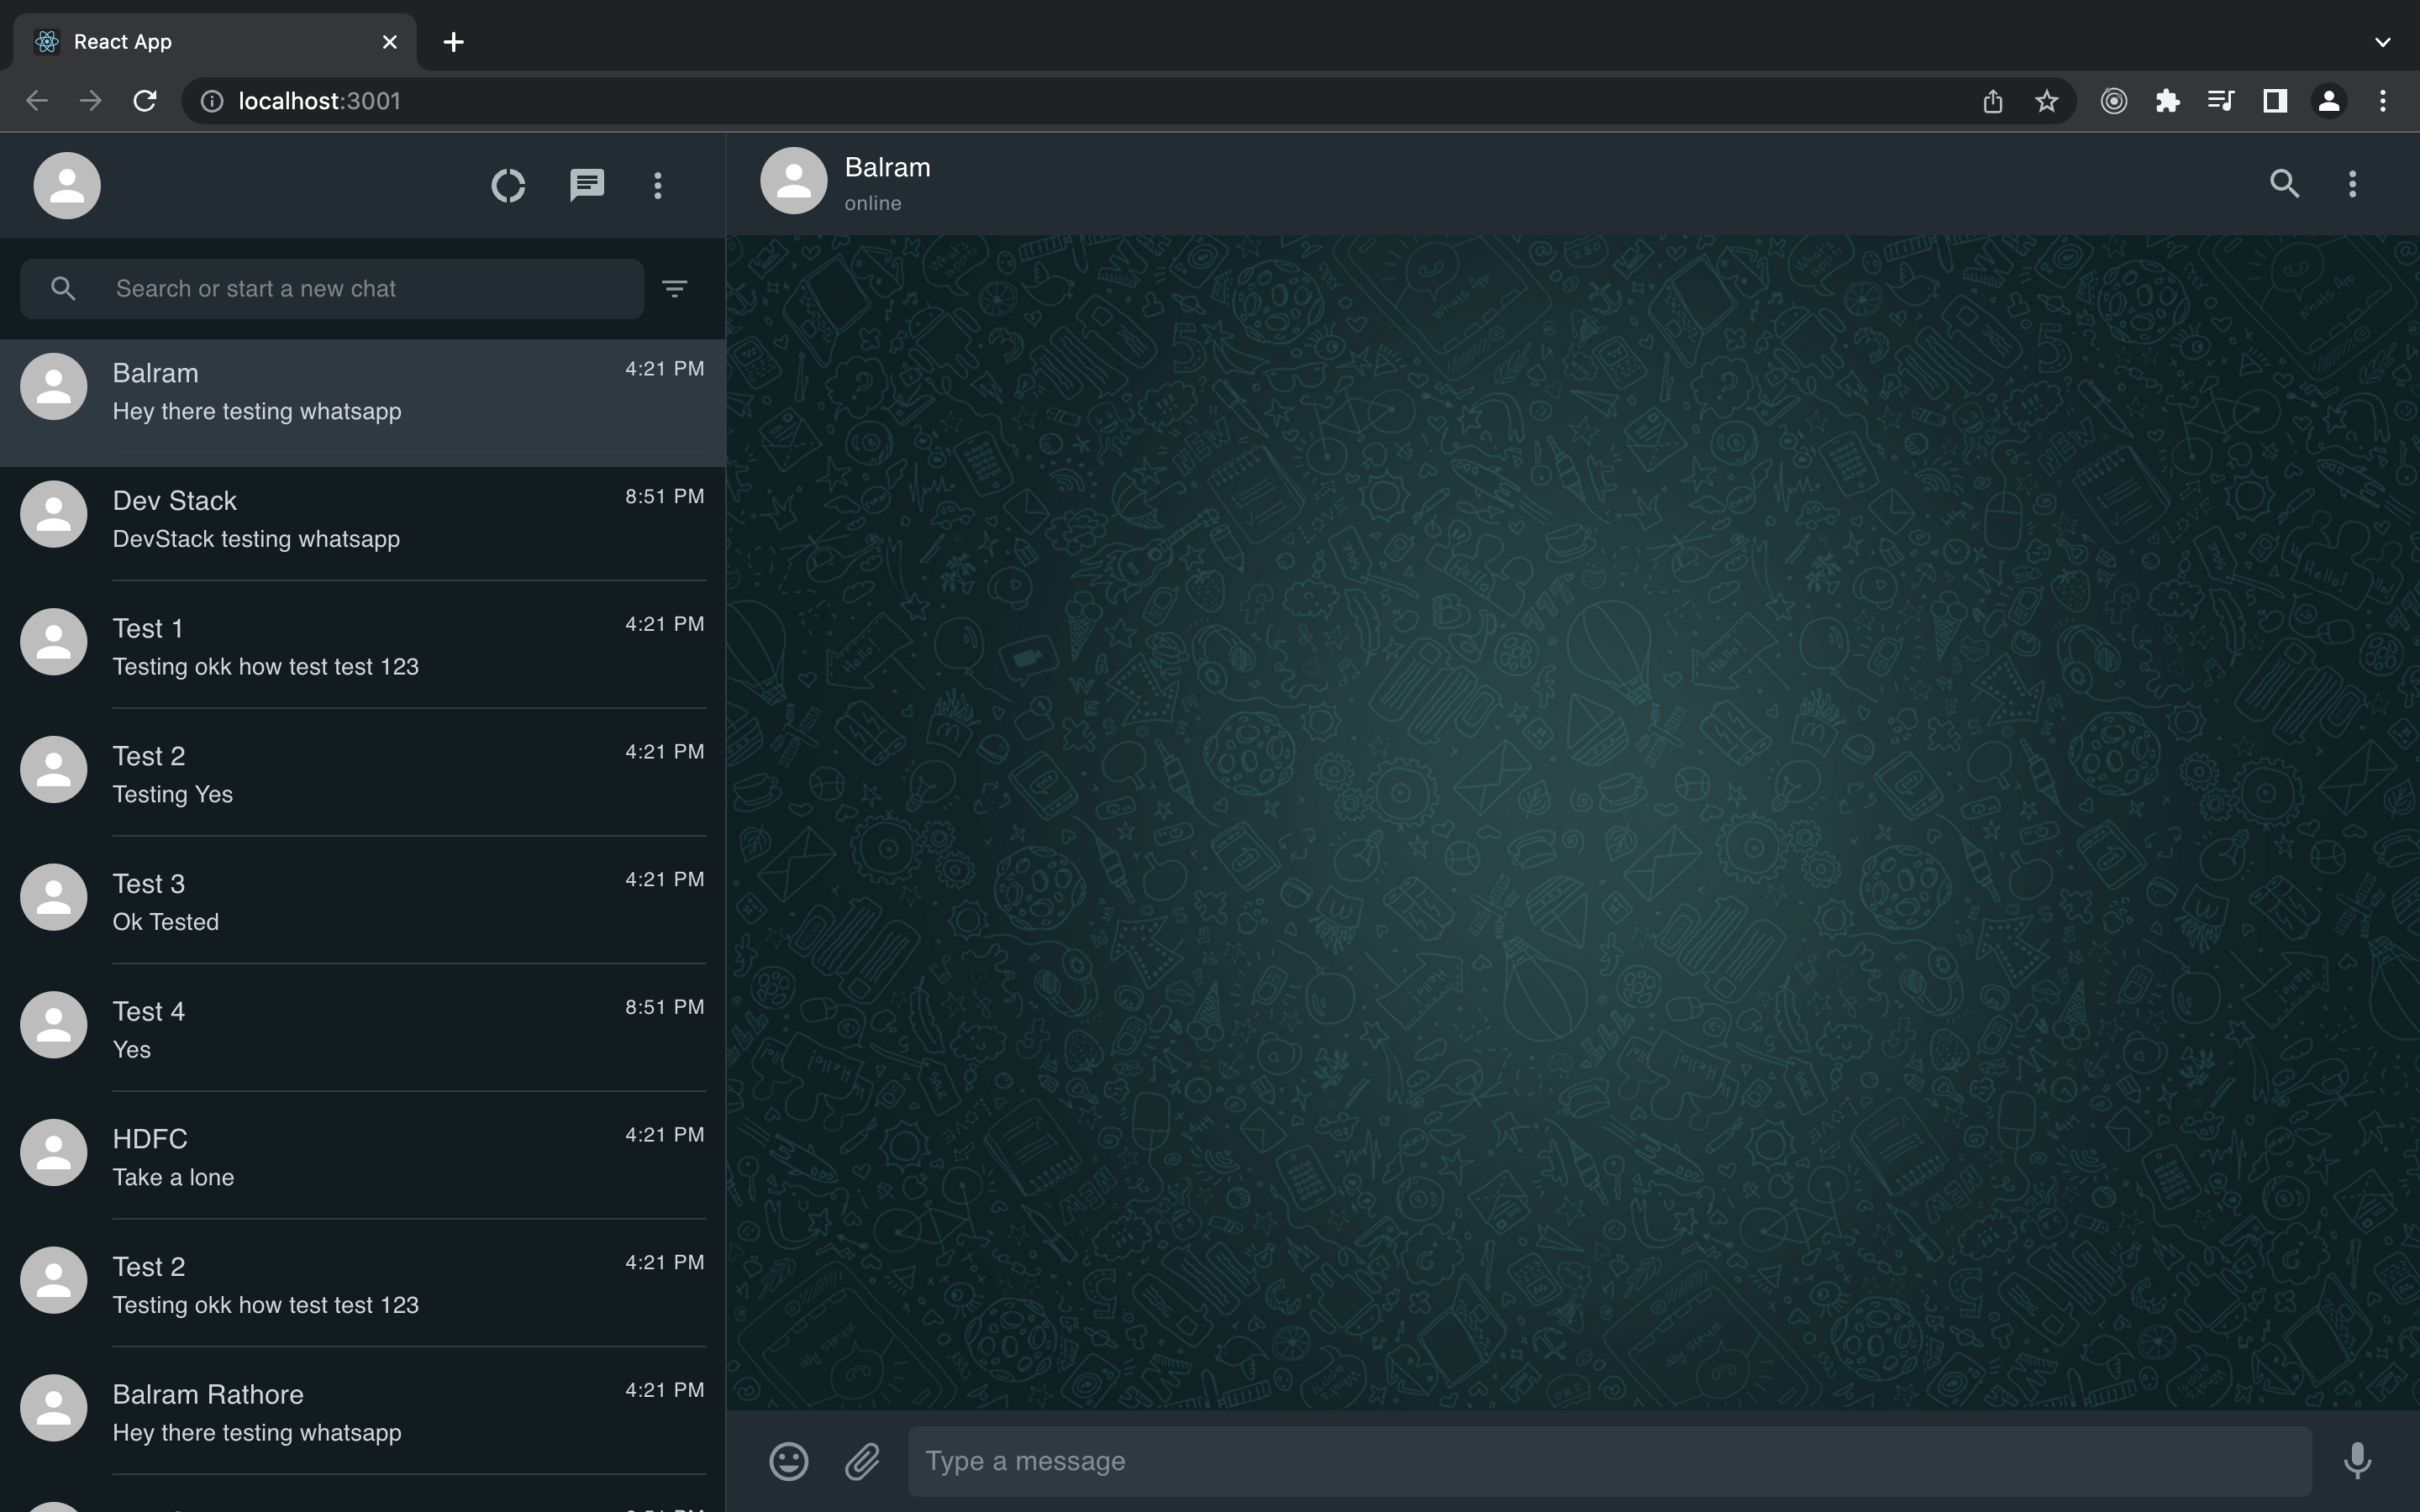The image size is (2420, 1512).
Task: Click the filter icon in search bar
Action: point(676,289)
